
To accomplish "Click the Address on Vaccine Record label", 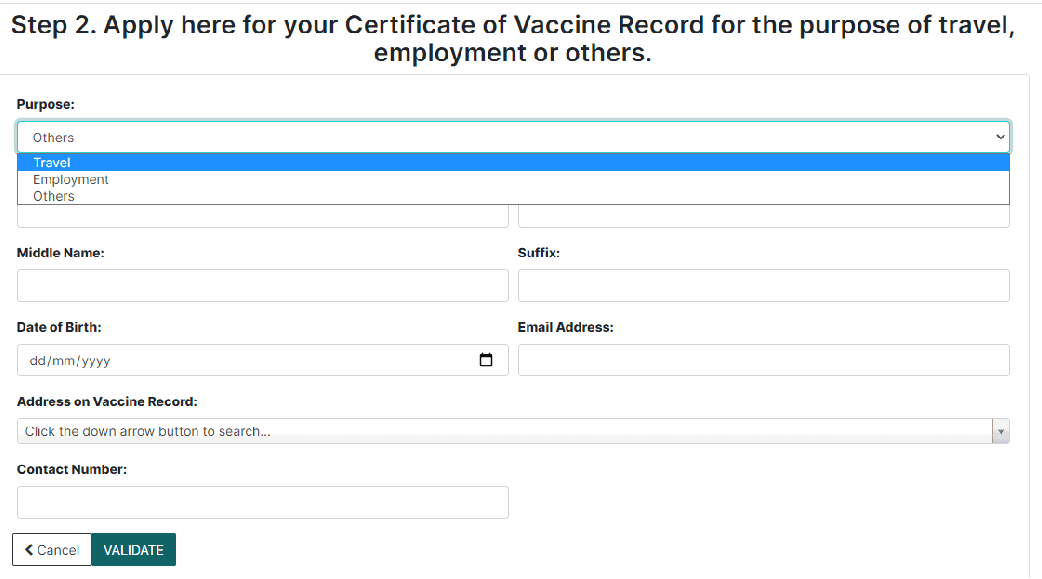I will (x=107, y=401).
